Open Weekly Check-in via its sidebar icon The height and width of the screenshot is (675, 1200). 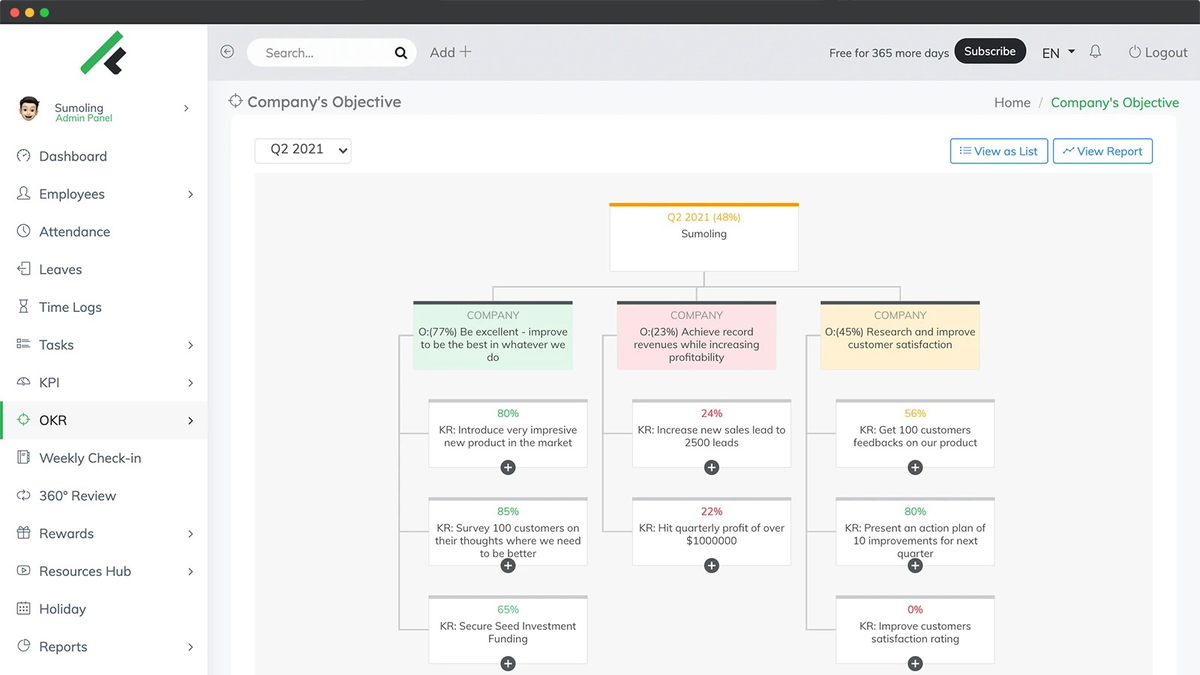(23, 457)
